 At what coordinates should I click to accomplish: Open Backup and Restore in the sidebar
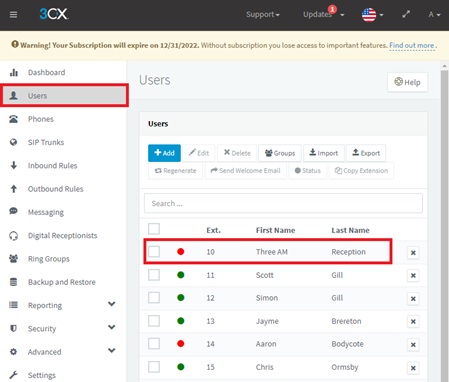pos(63,282)
